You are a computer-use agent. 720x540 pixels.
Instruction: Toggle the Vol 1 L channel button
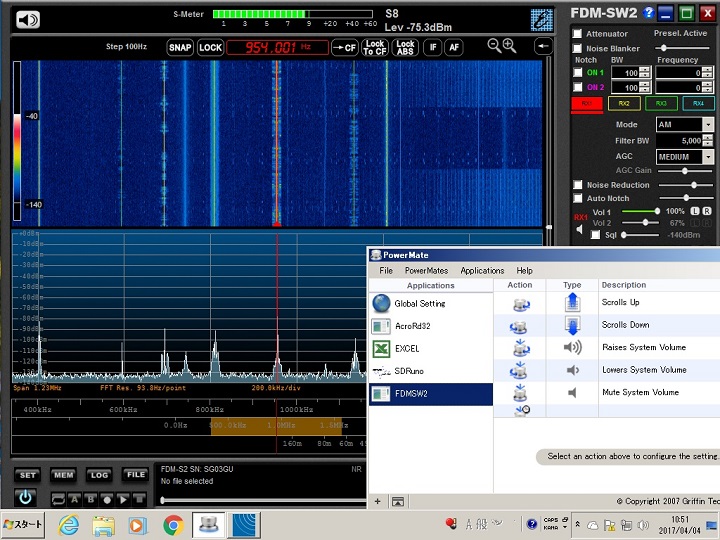(x=695, y=211)
